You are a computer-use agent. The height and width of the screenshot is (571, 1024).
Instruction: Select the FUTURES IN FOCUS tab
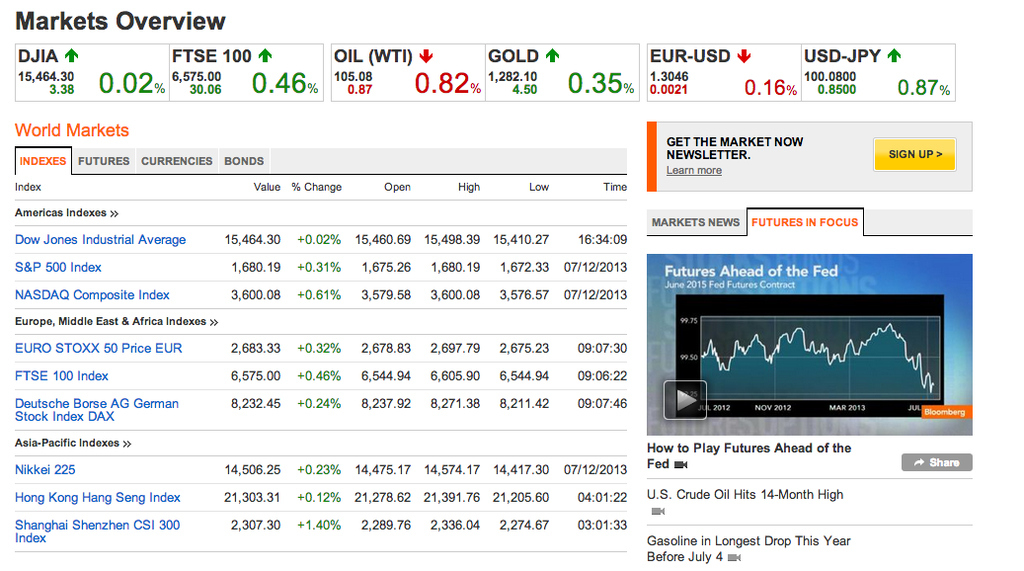(x=805, y=223)
